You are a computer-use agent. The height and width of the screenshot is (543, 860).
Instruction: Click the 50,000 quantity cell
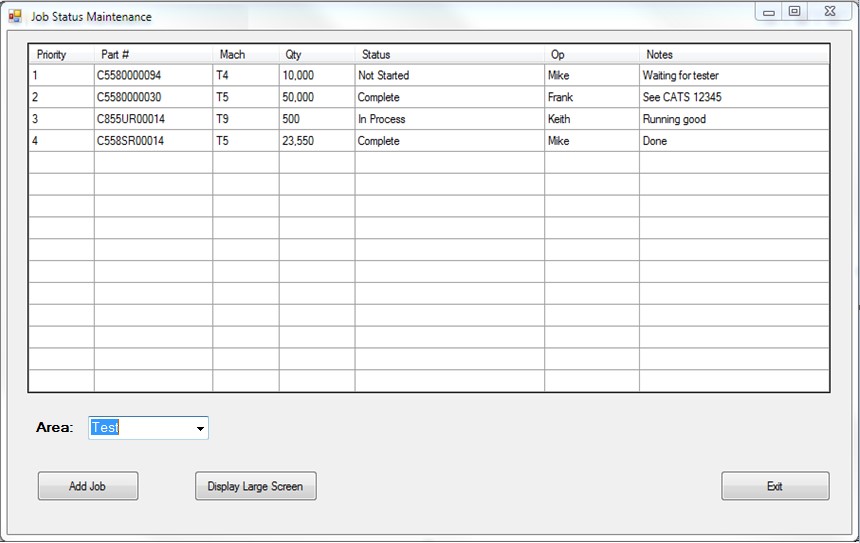click(x=317, y=97)
